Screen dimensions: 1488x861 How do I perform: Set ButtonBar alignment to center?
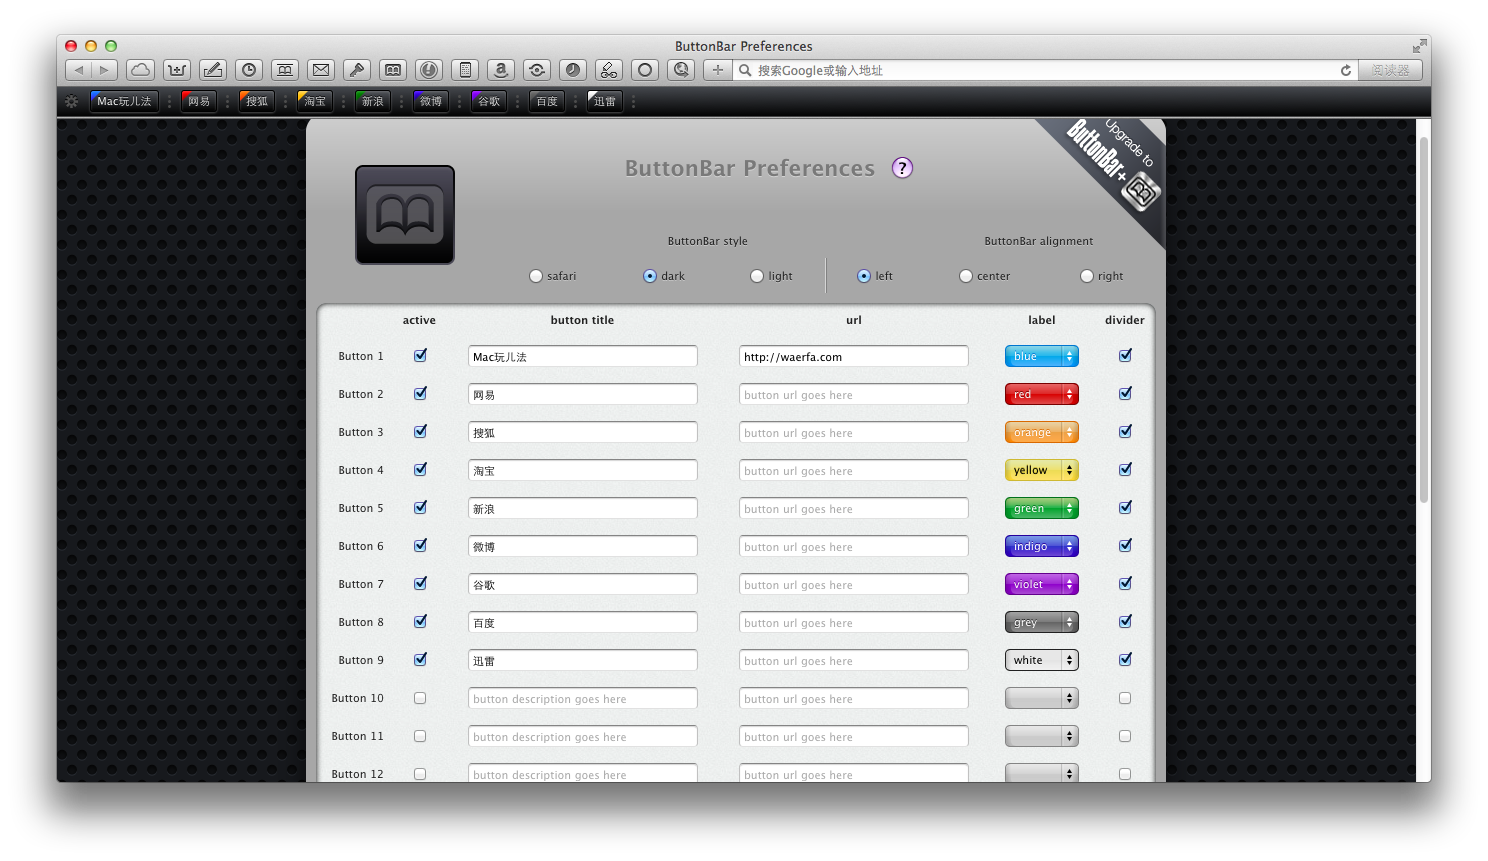[966, 276]
